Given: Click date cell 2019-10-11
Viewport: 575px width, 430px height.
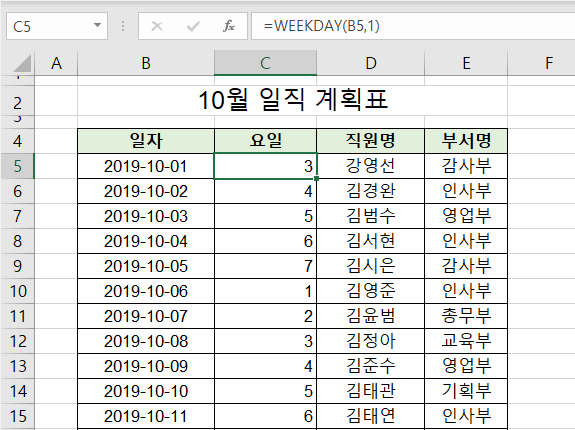Looking at the screenshot, I should pyautogui.click(x=146, y=416).
